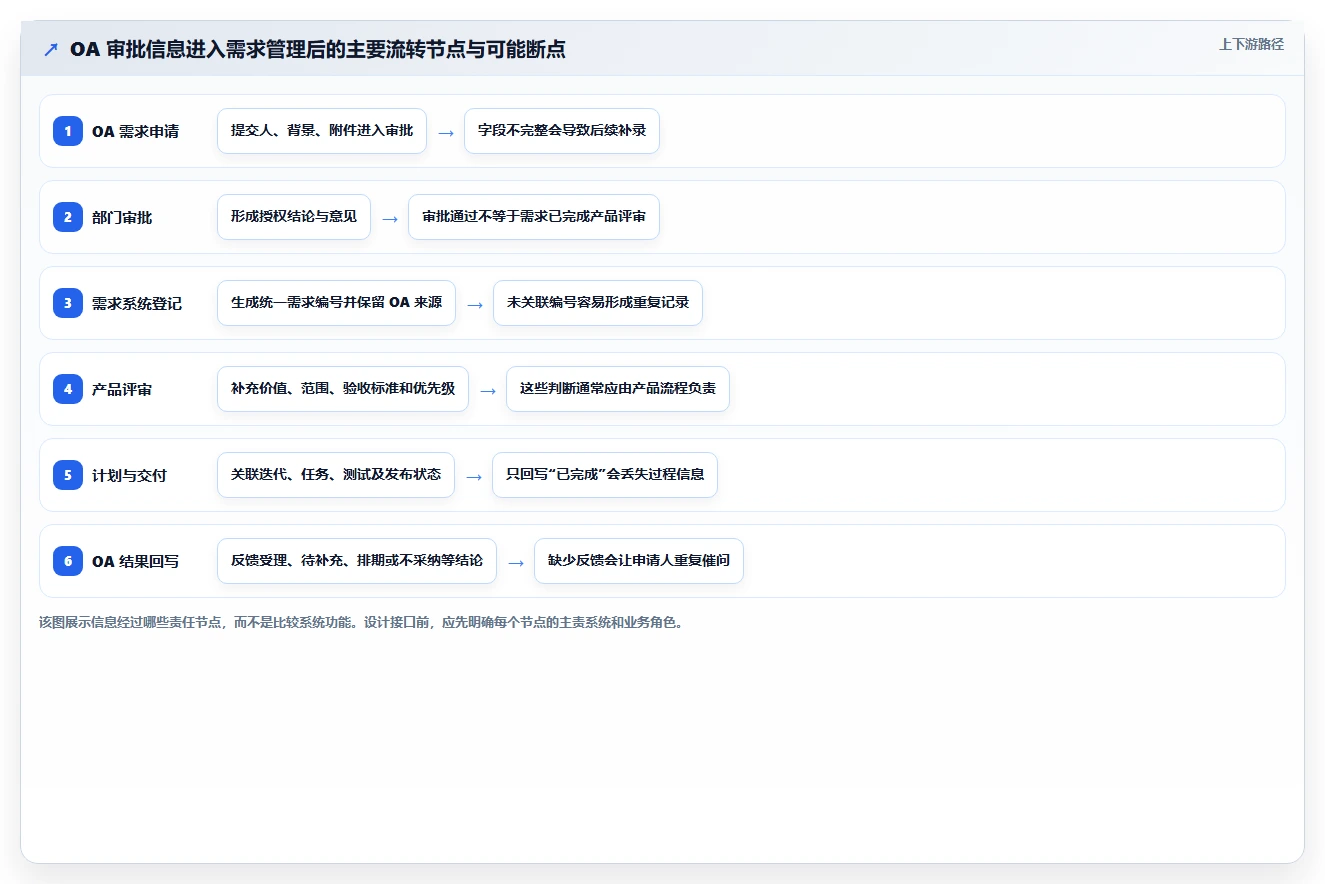Image resolution: width=1325 pixels, height=884 pixels.
Task: Click the 需求系统登记 step label
Action: (137, 303)
